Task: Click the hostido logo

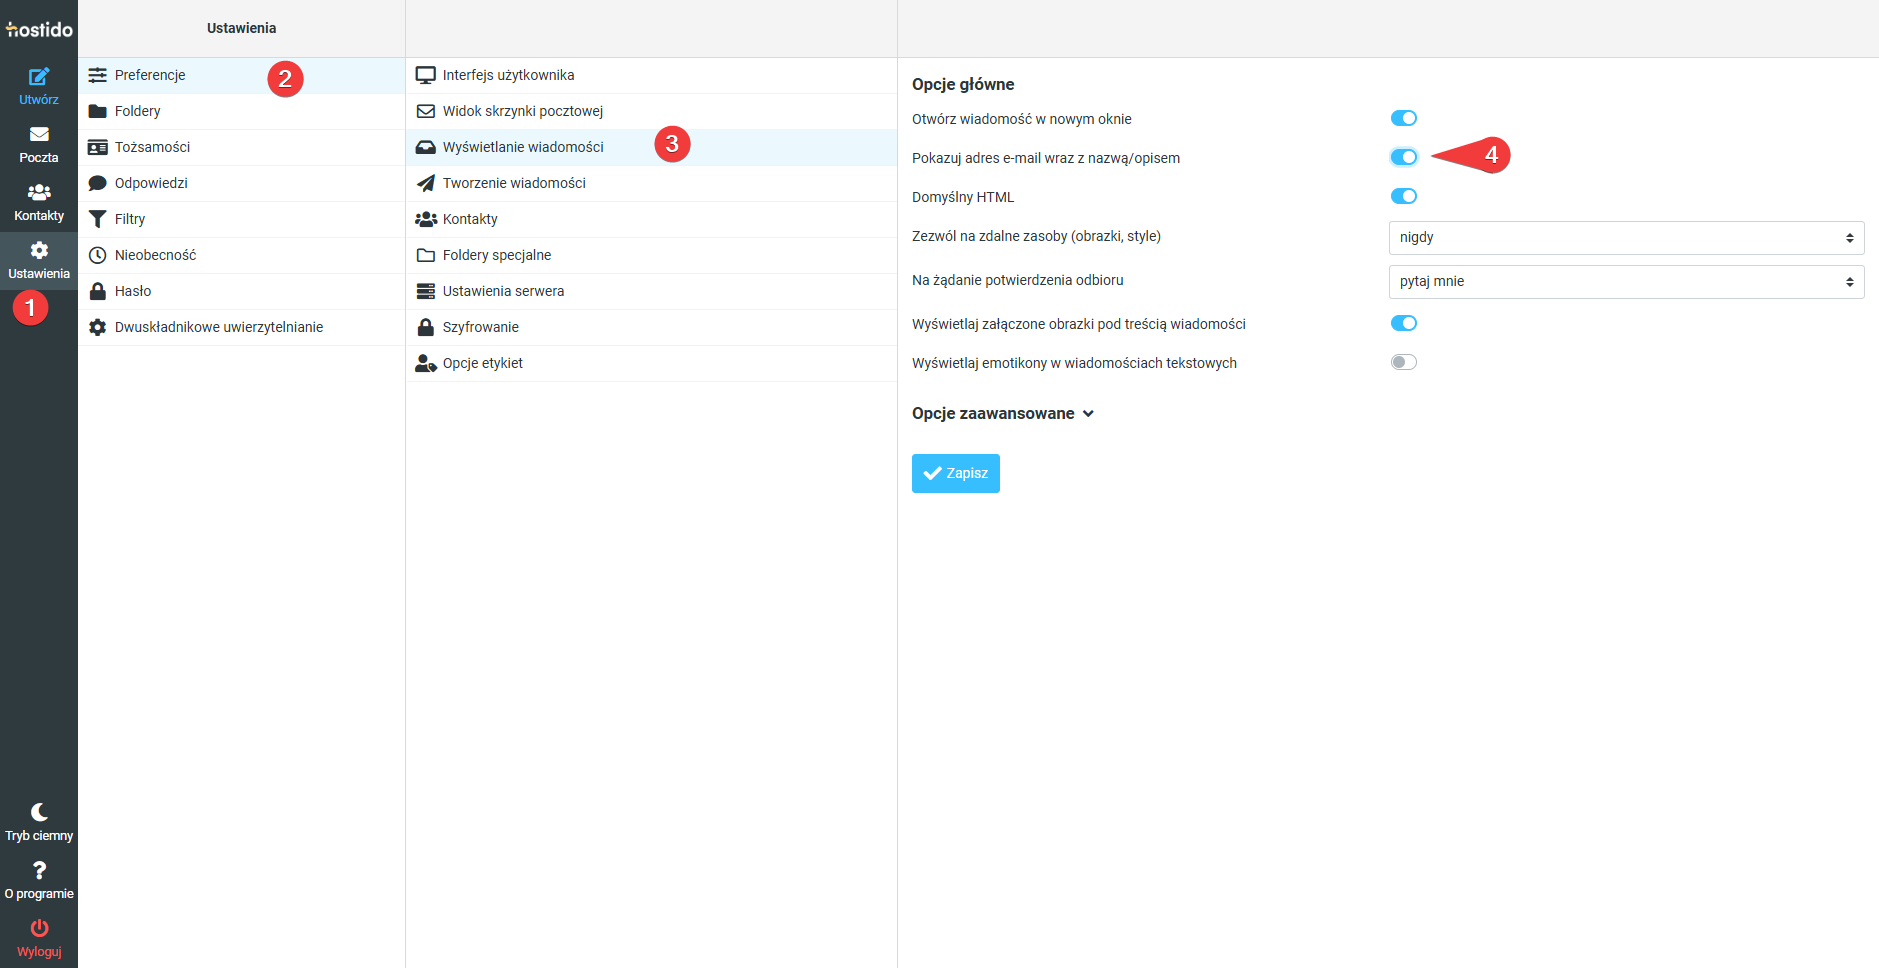Action: tap(39, 29)
